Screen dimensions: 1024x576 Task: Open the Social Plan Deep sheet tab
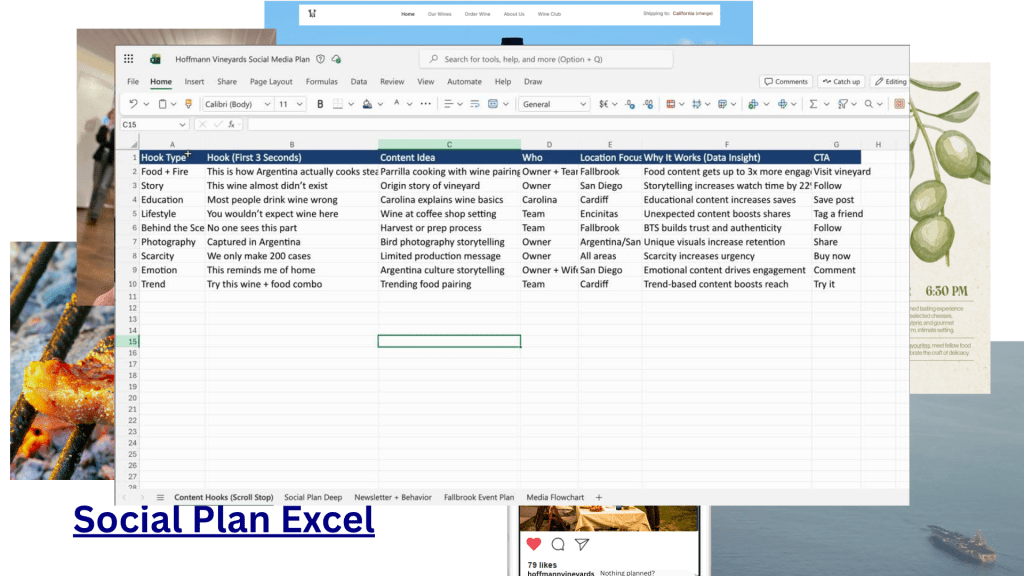[x=313, y=498]
